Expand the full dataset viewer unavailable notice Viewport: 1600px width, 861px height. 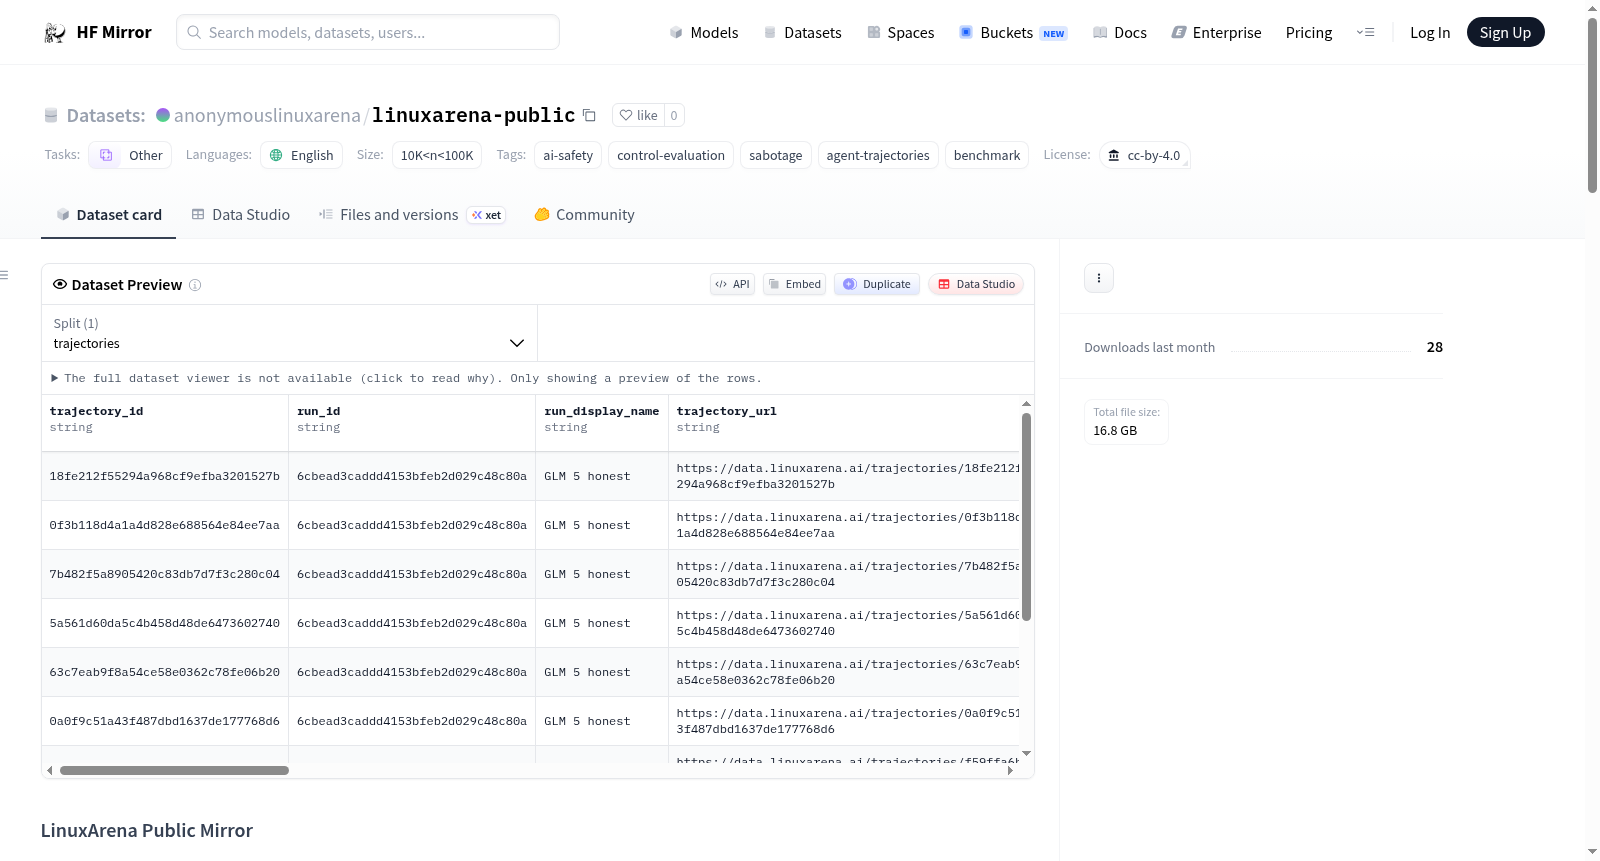[406, 378]
